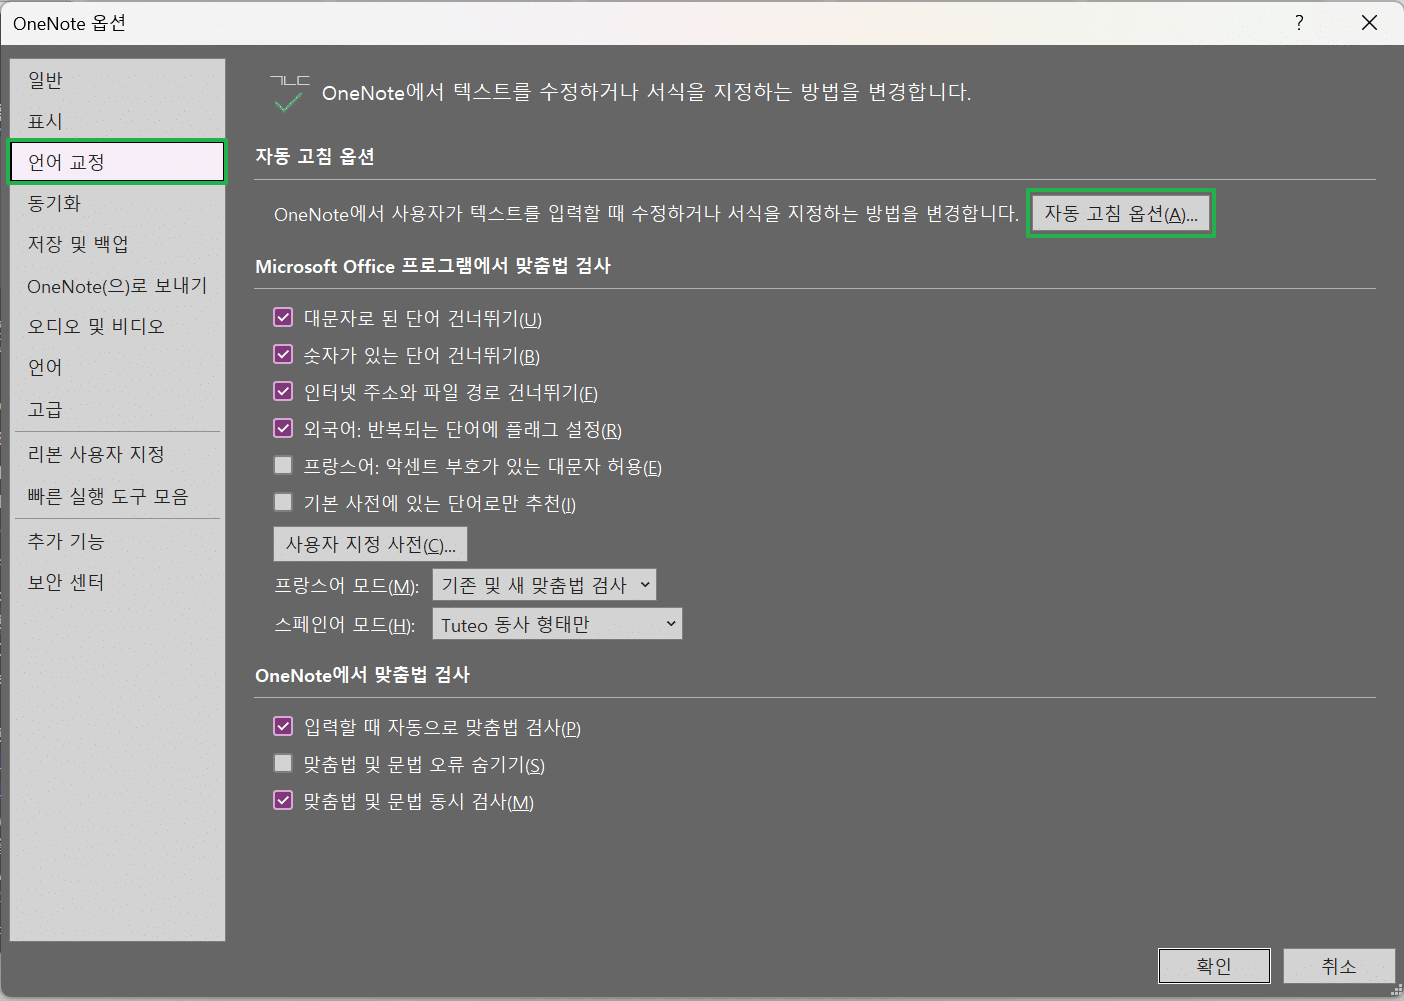Go to 저장 및 백업 category

point(117,244)
